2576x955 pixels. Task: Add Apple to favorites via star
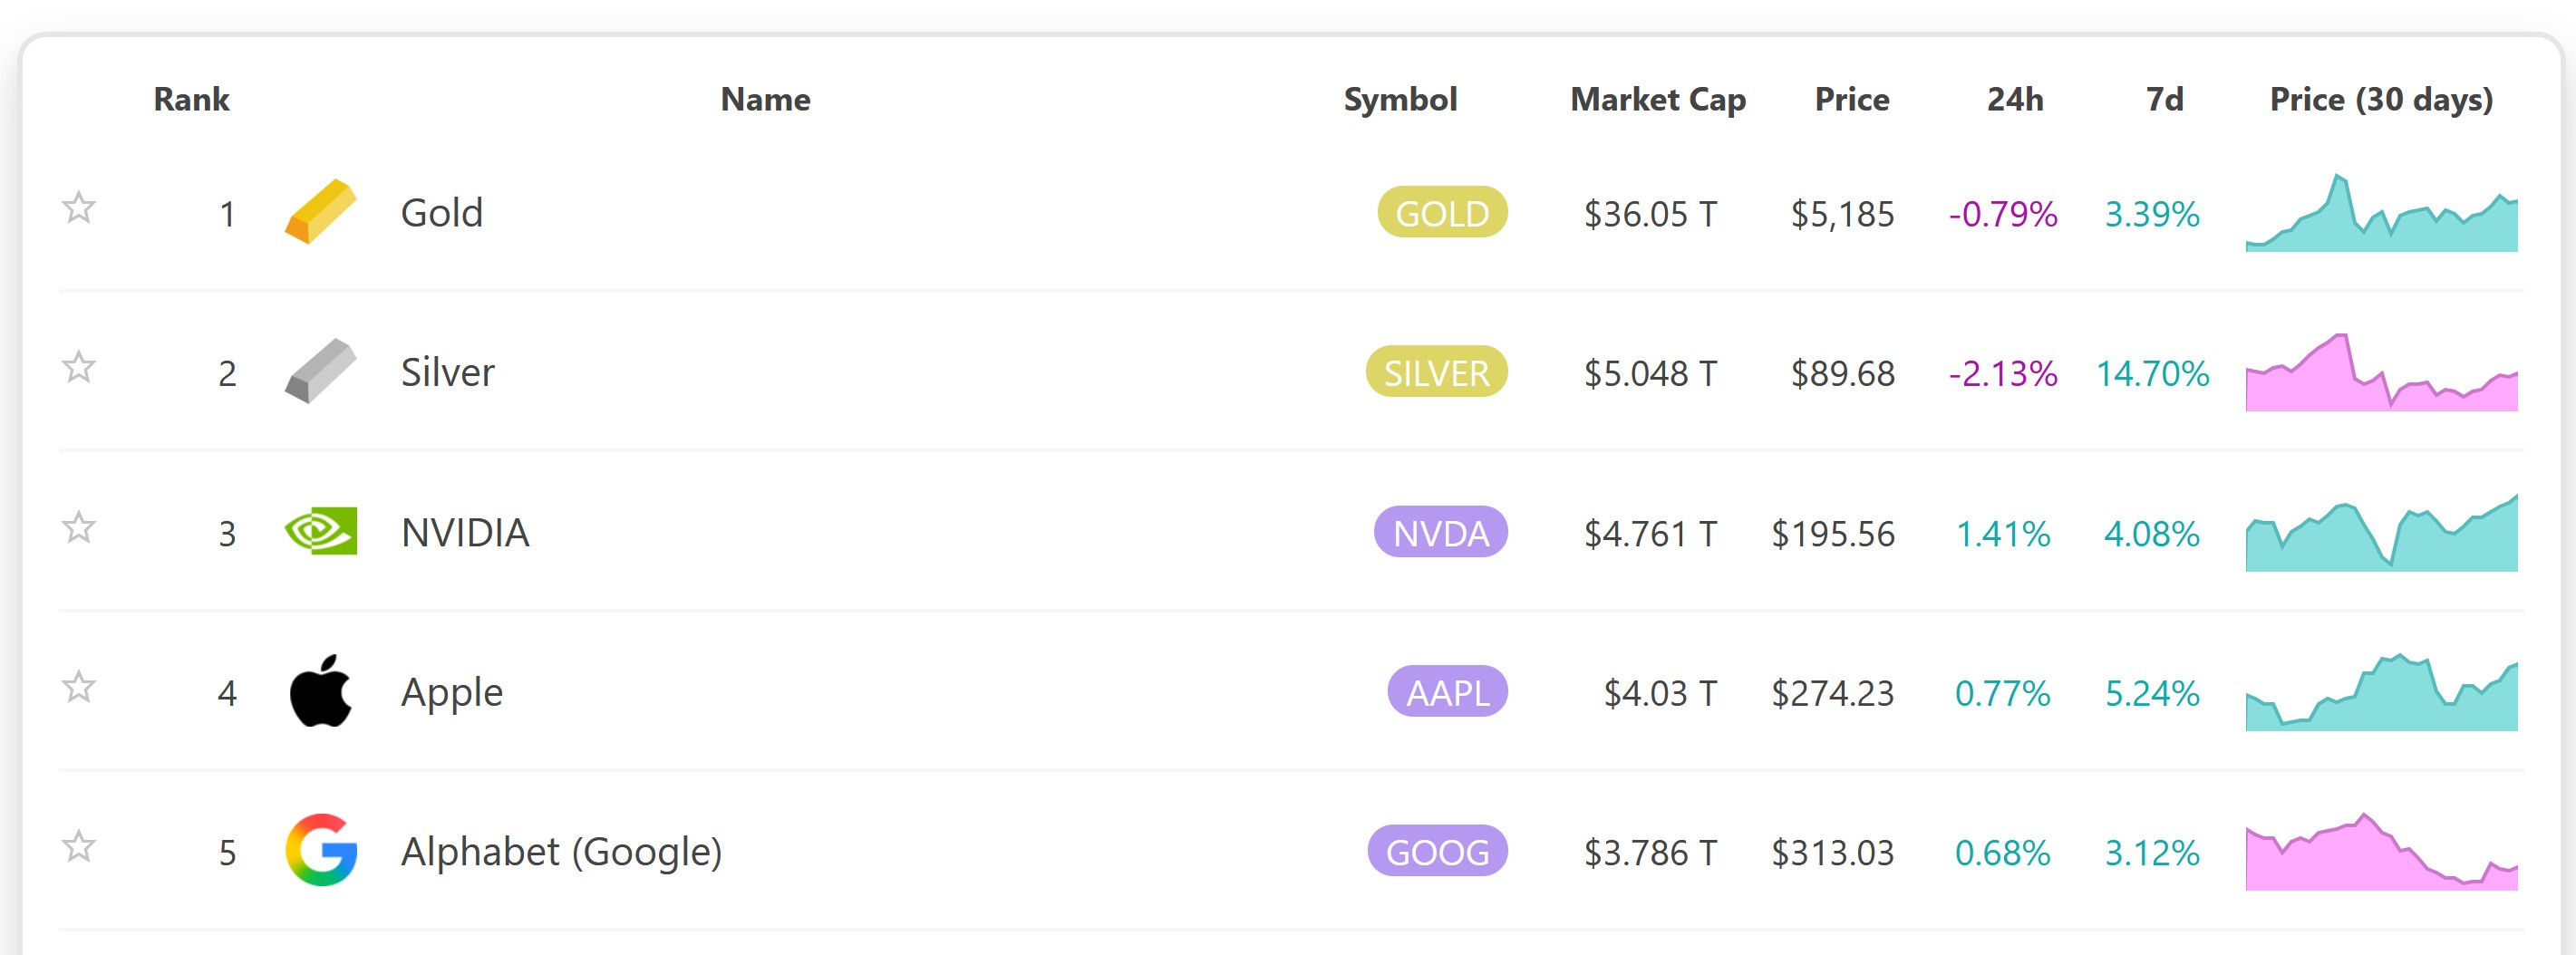tap(79, 687)
